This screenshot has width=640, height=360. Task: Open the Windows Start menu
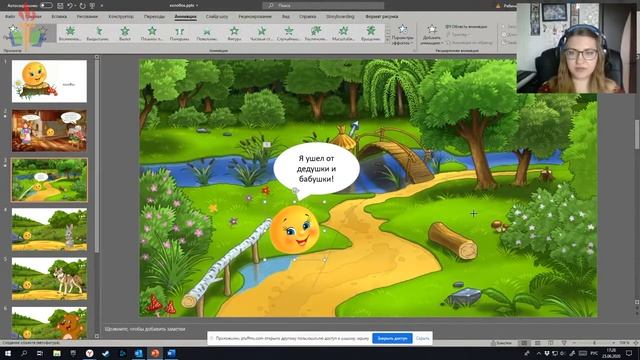tap(8, 353)
